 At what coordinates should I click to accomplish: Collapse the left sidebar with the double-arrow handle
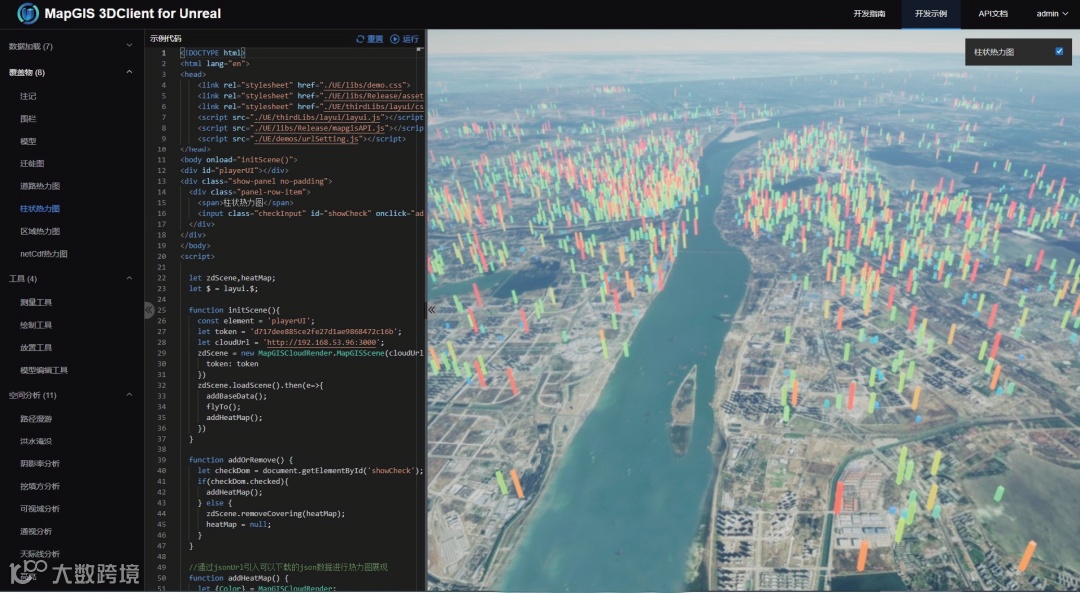click(149, 310)
